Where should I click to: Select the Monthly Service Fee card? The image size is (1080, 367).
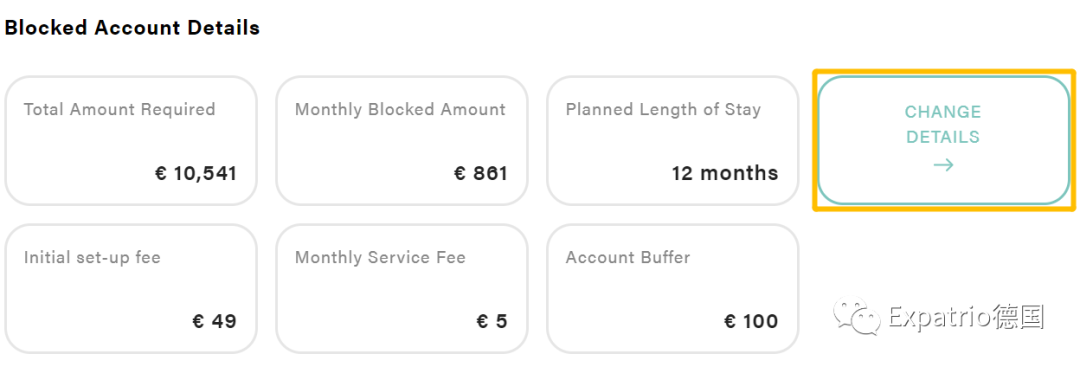(x=402, y=289)
